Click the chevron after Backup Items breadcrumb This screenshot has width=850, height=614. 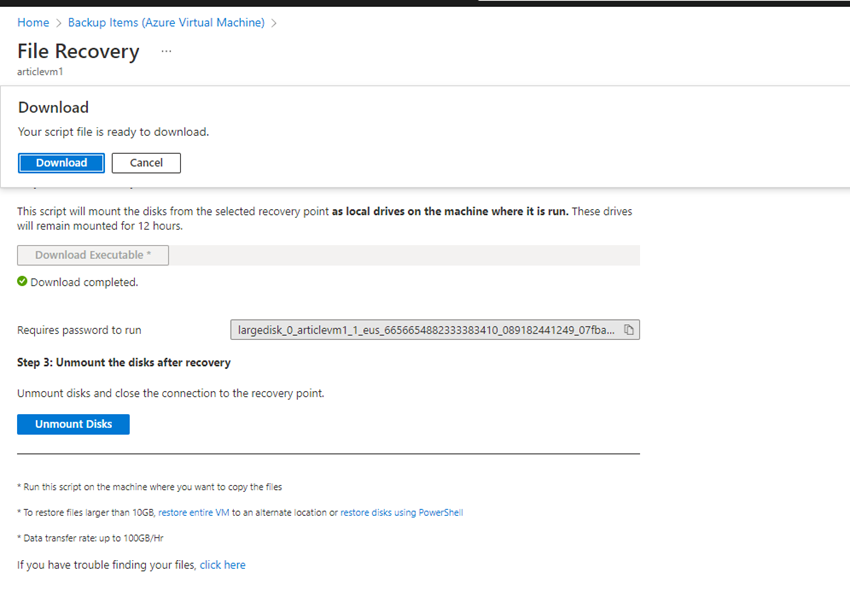pos(274,22)
